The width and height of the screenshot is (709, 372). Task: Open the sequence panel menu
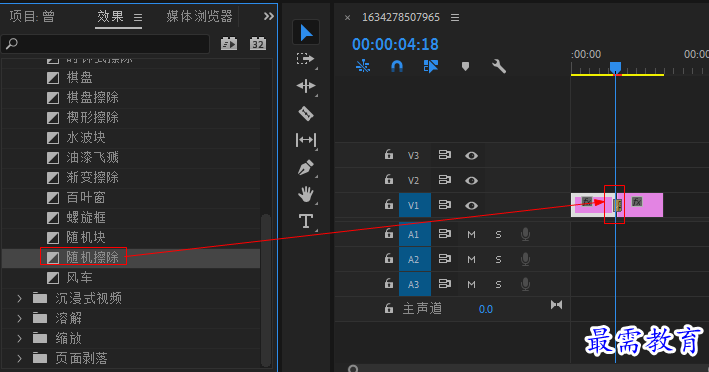[455, 18]
